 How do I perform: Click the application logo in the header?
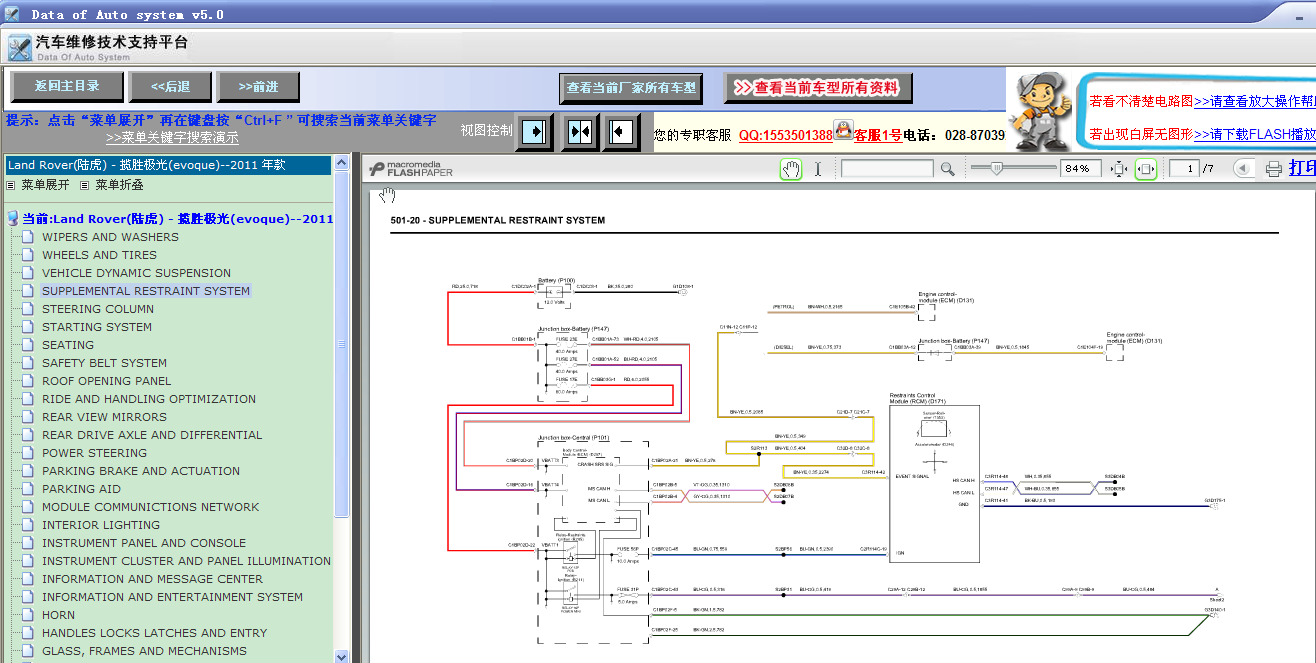click(20, 47)
